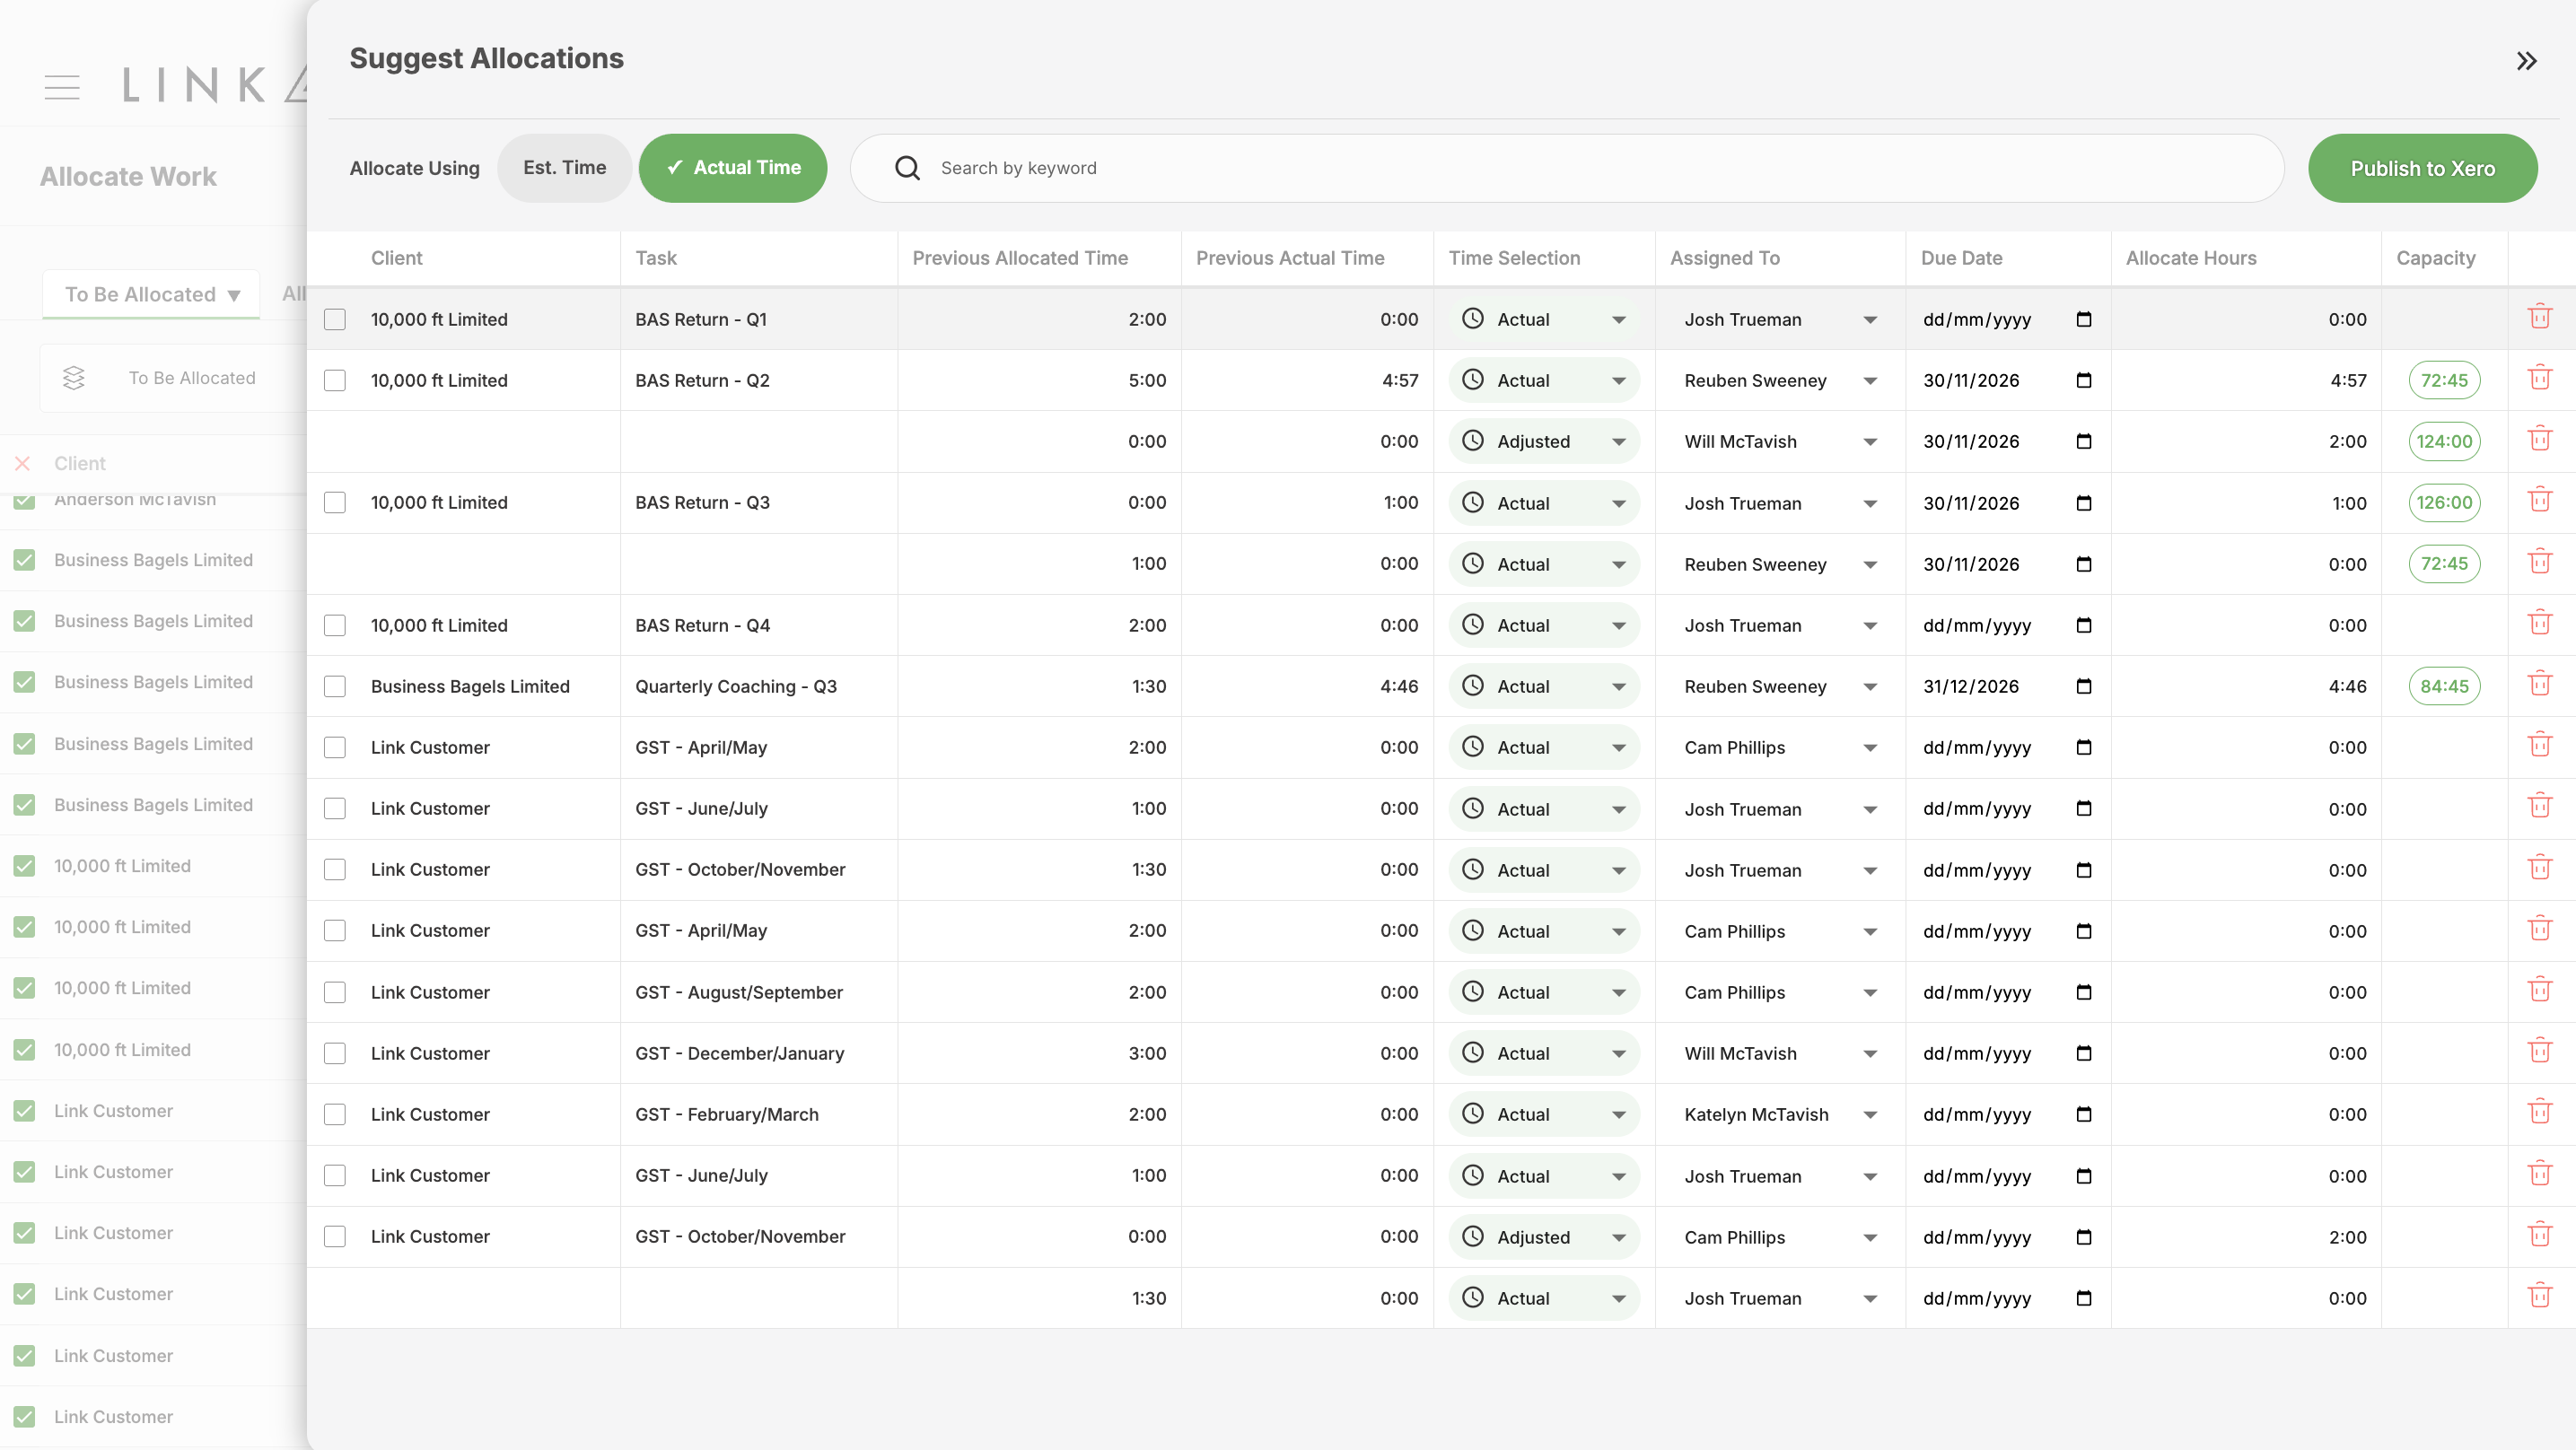The height and width of the screenshot is (1450, 2576).
Task: Open calendar picker for GST - December/January
Action: (2084, 1053)
